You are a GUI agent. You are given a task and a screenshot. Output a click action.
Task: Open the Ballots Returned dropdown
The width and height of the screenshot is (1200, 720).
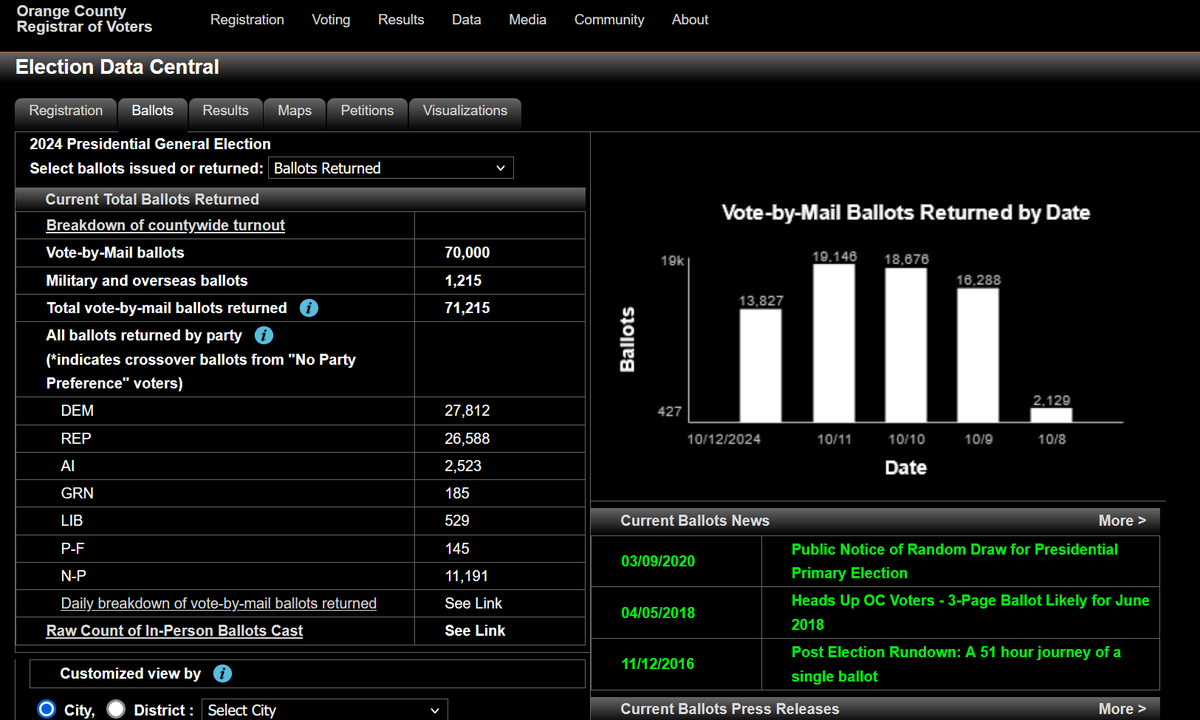click(391, 168)
